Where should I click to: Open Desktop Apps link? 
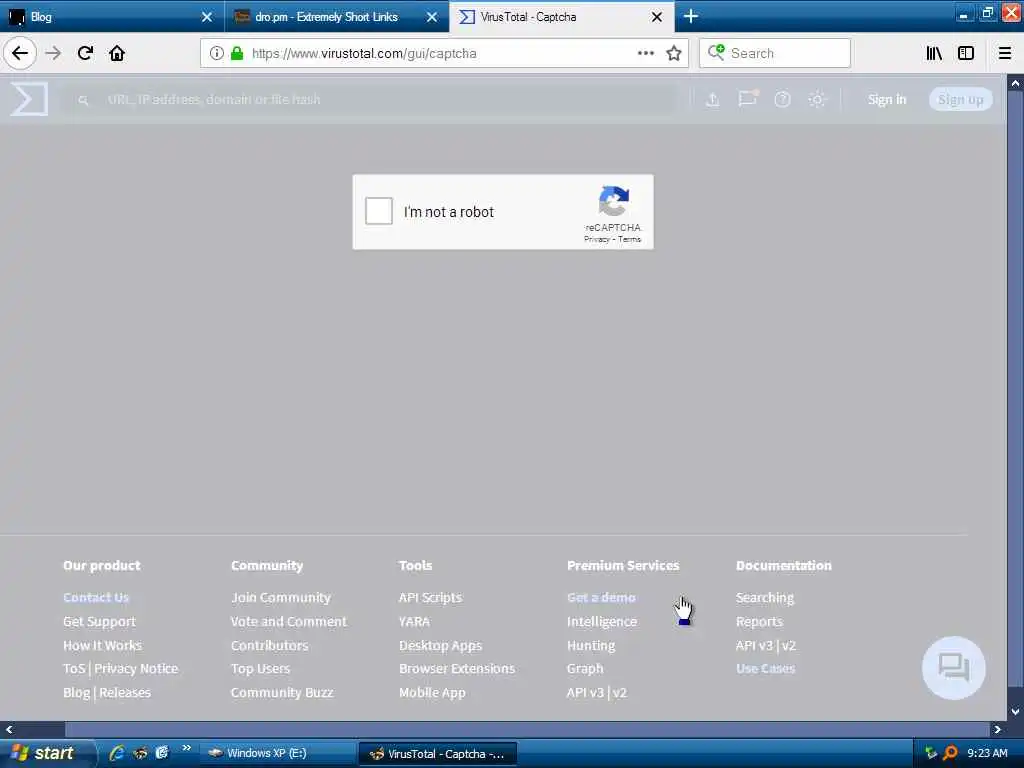(x=441, y=645)
